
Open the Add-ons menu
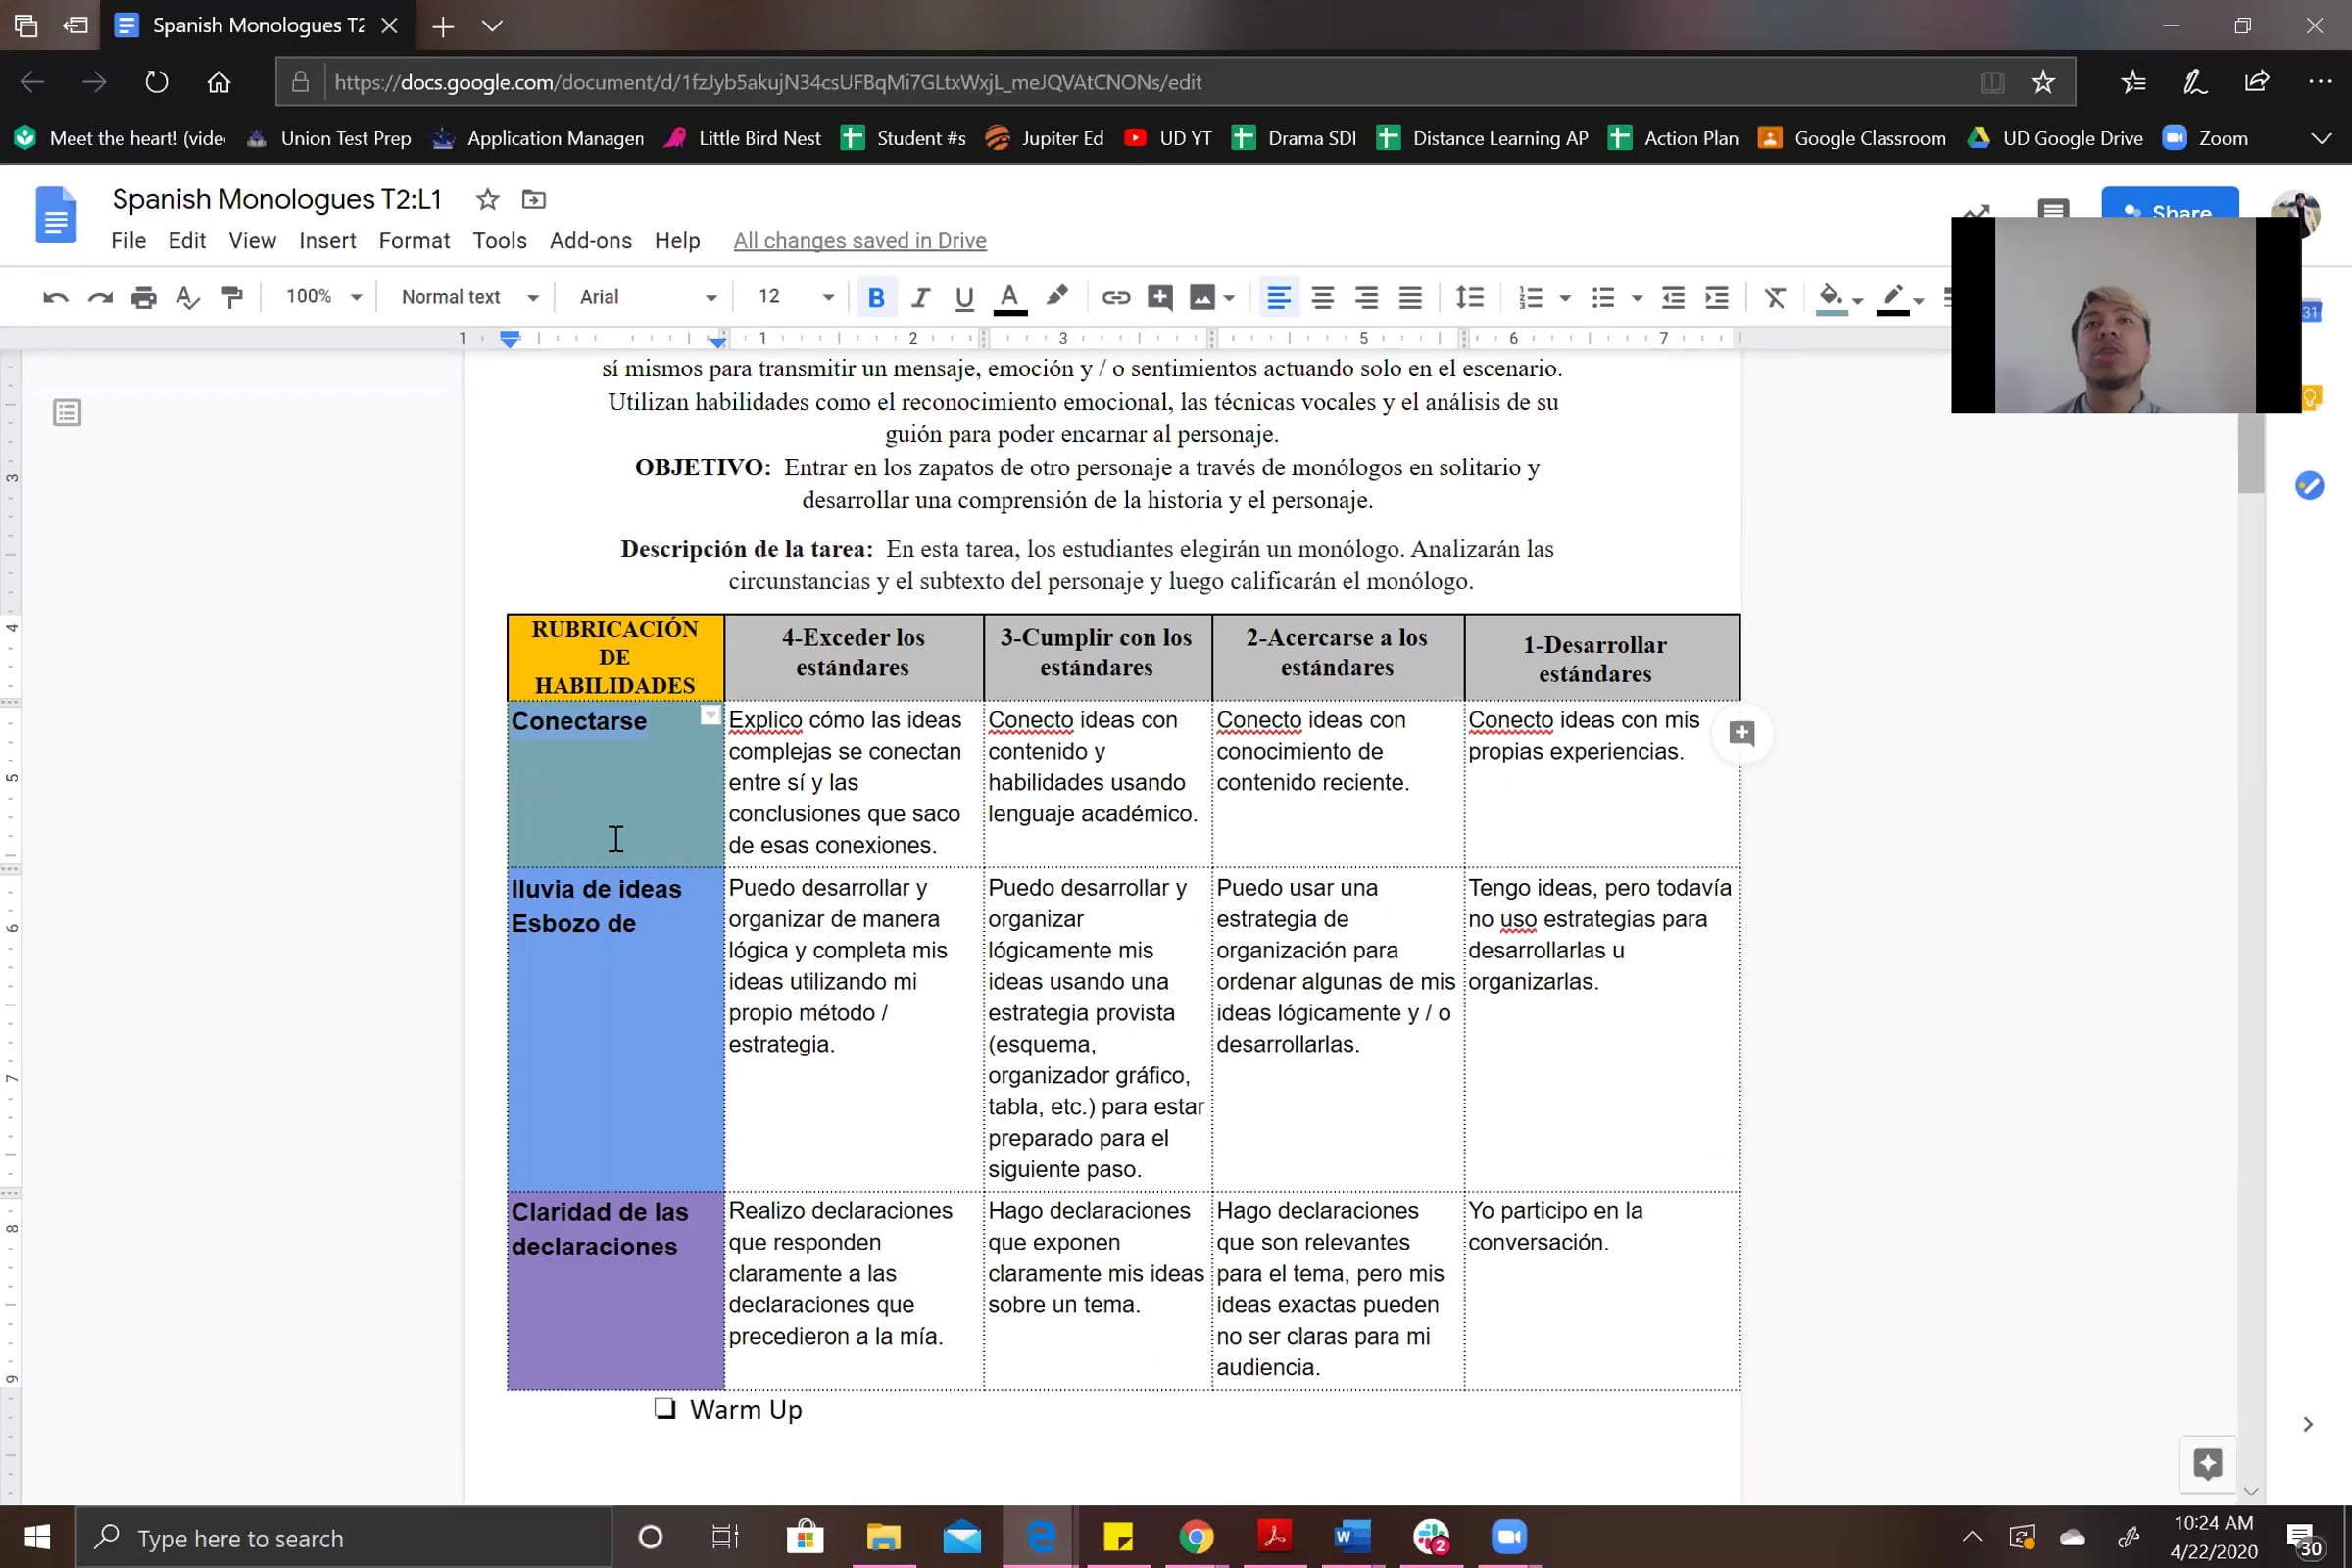click(x=590, y=241)
